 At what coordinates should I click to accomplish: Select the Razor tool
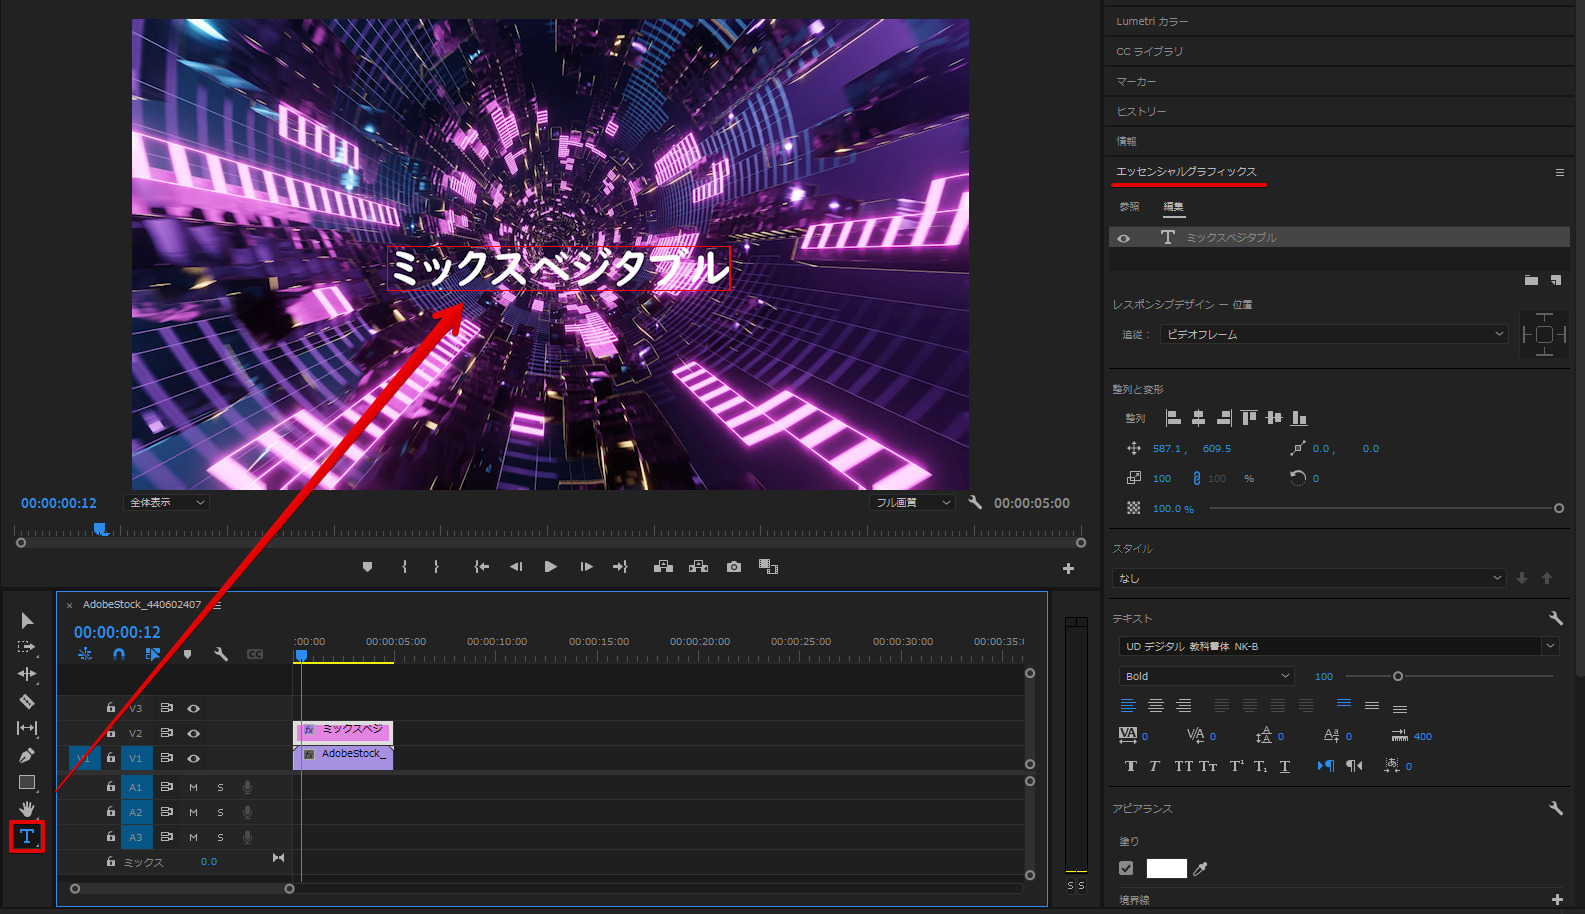(27, 701)
